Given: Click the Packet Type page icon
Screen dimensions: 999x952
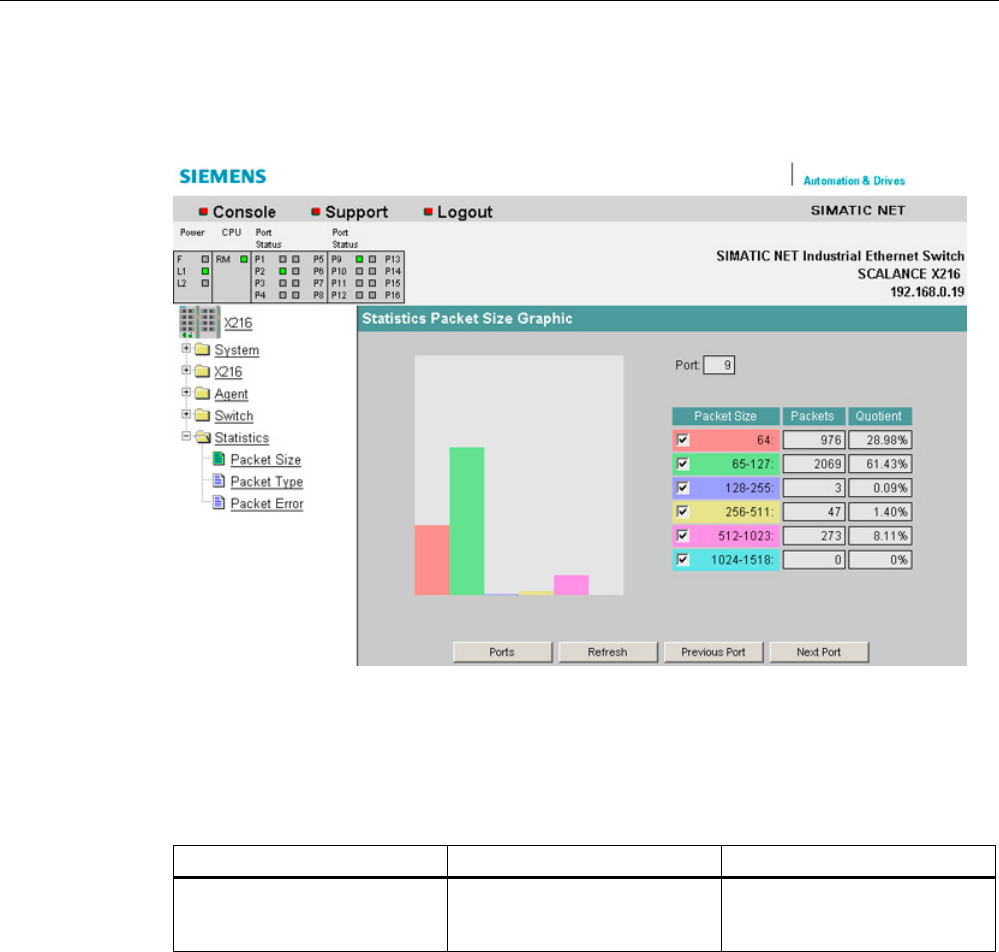Looking at the screenshot, I should tap(219, 480).
